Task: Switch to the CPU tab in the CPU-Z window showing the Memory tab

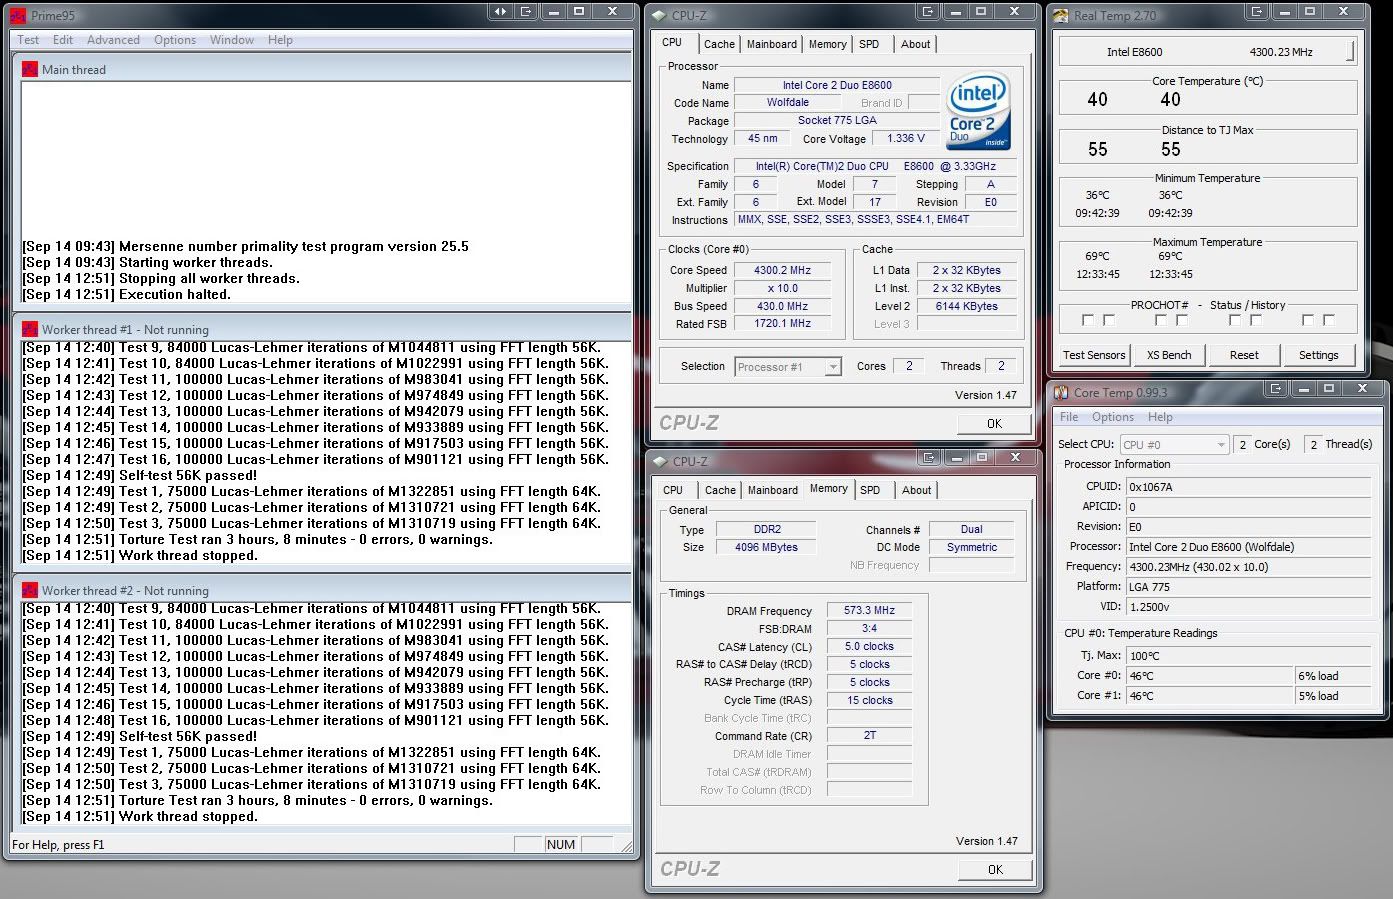Action: [x=673, y=490]
